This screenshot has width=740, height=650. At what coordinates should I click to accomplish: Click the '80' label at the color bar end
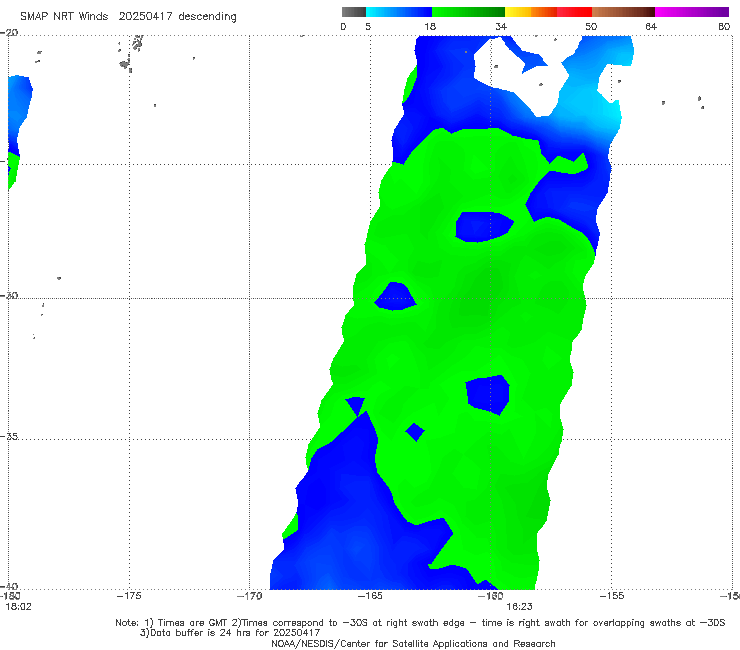[x=724, y=27]
